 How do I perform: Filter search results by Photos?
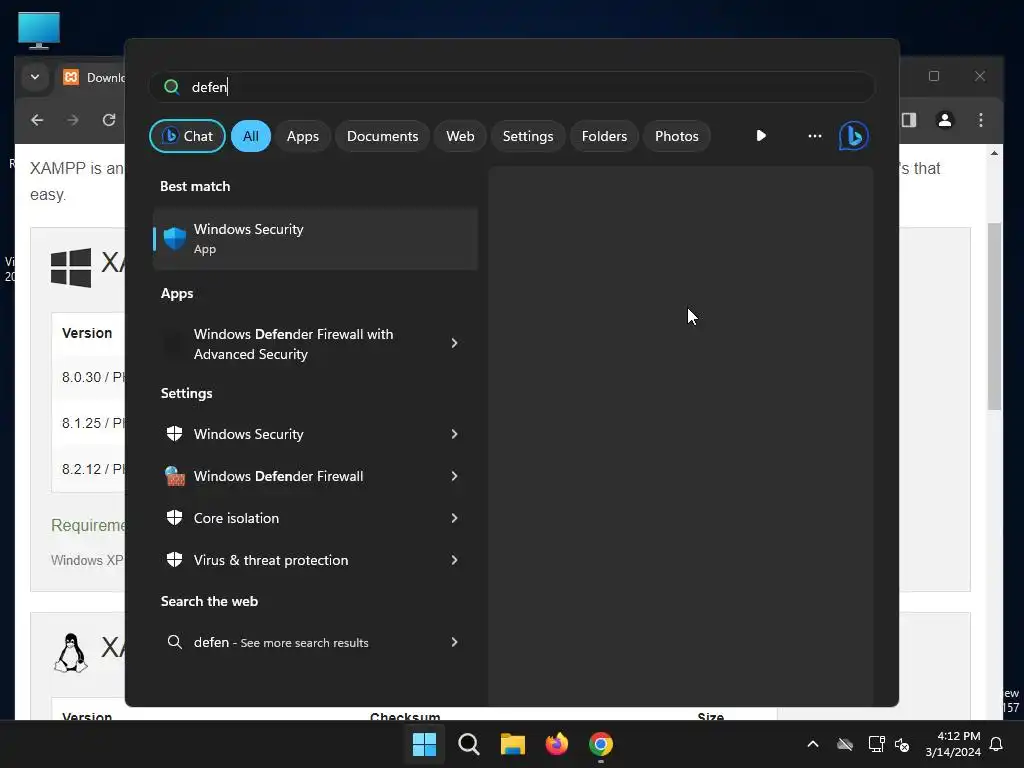pyautogui.click(x=677, y=136)
